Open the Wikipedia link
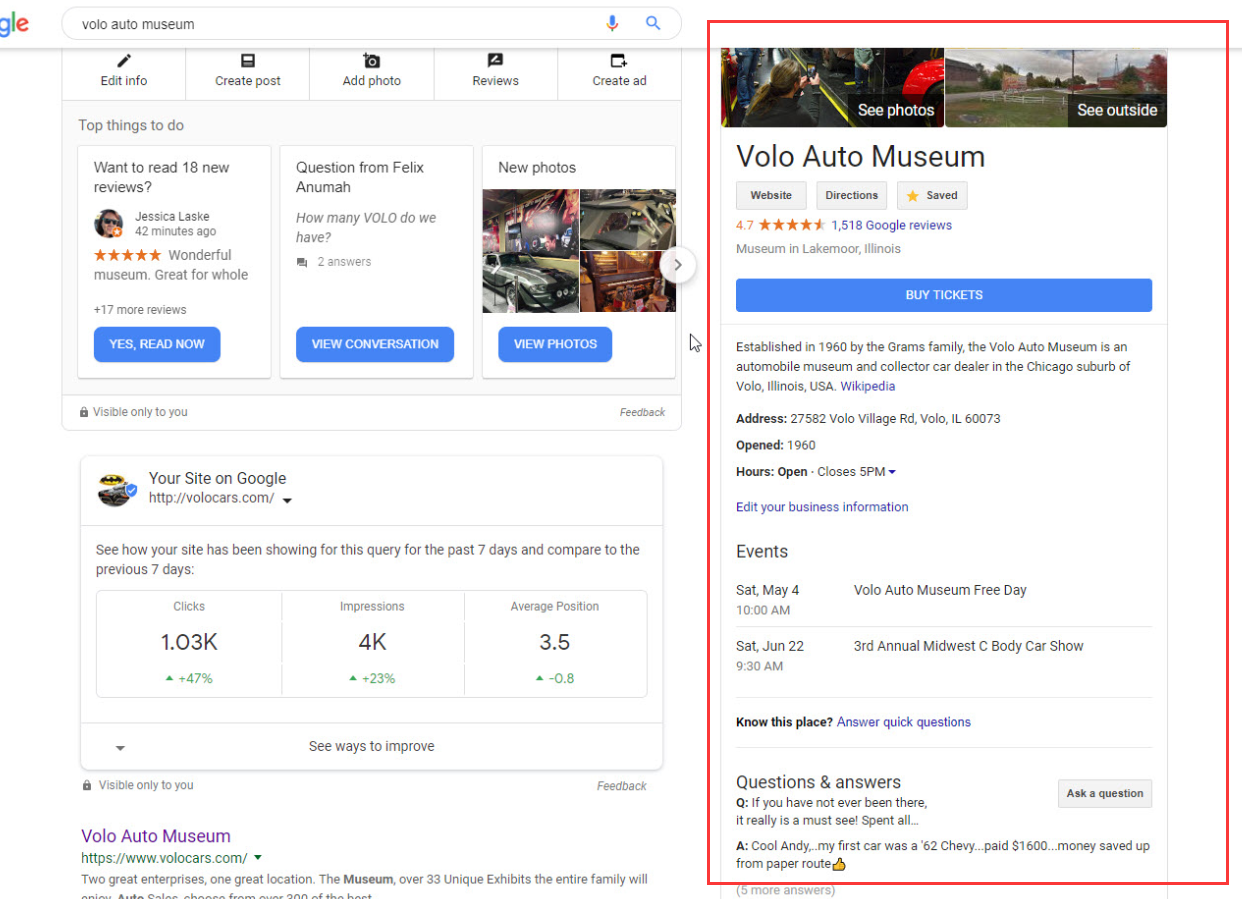Viewport: 1242px width, 899px height. 867,386
